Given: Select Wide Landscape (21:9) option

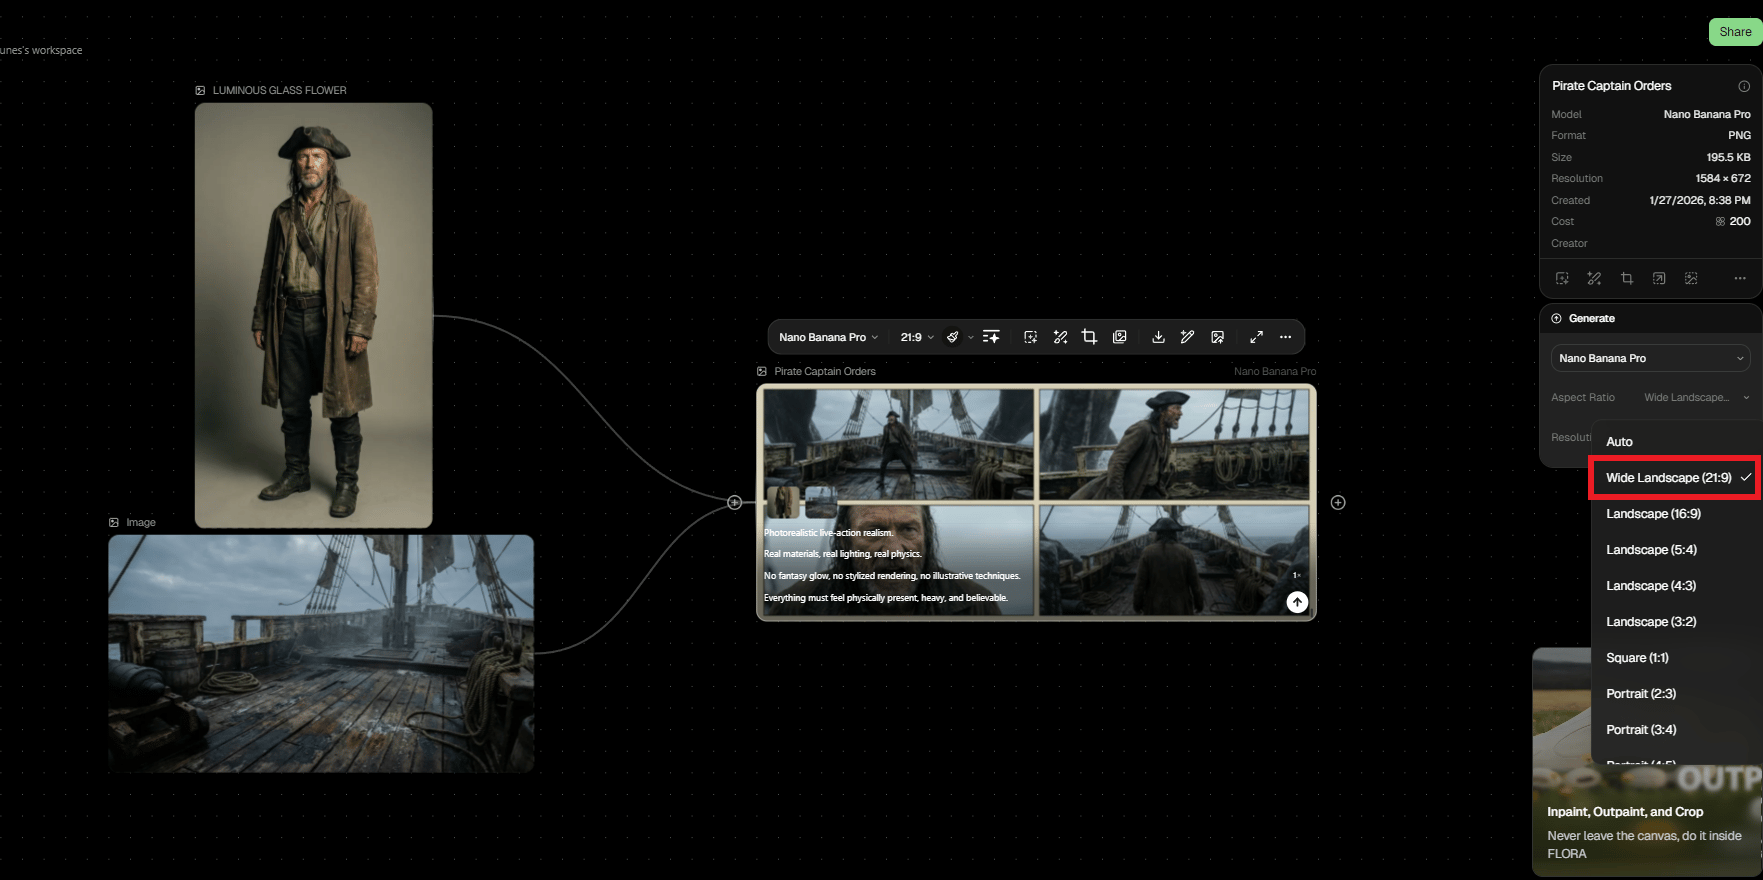Looking at the screenshot, I should pyautogui.click(x=1674, y=478).
